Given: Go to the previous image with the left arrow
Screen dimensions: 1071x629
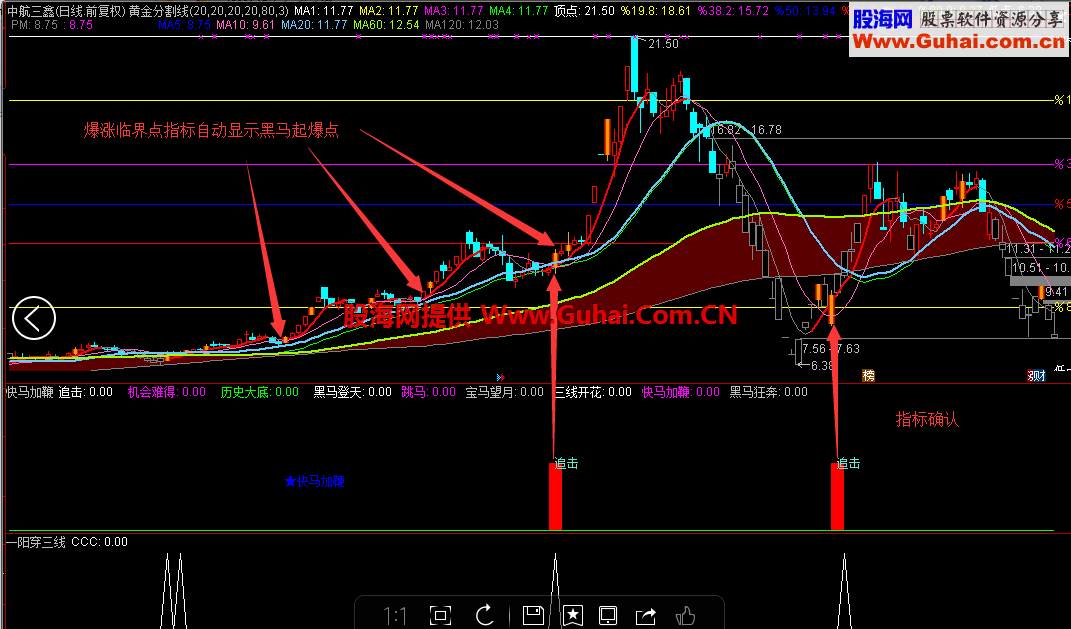Looking at the screenshot, I should [33, 318].
